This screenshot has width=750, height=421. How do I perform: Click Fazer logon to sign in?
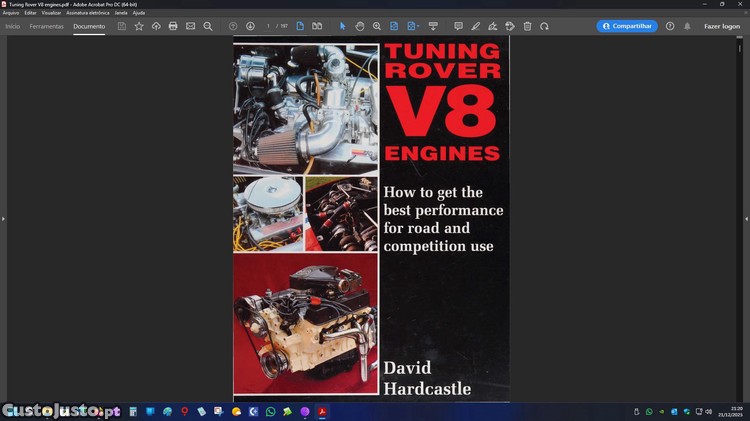(721, 26)
